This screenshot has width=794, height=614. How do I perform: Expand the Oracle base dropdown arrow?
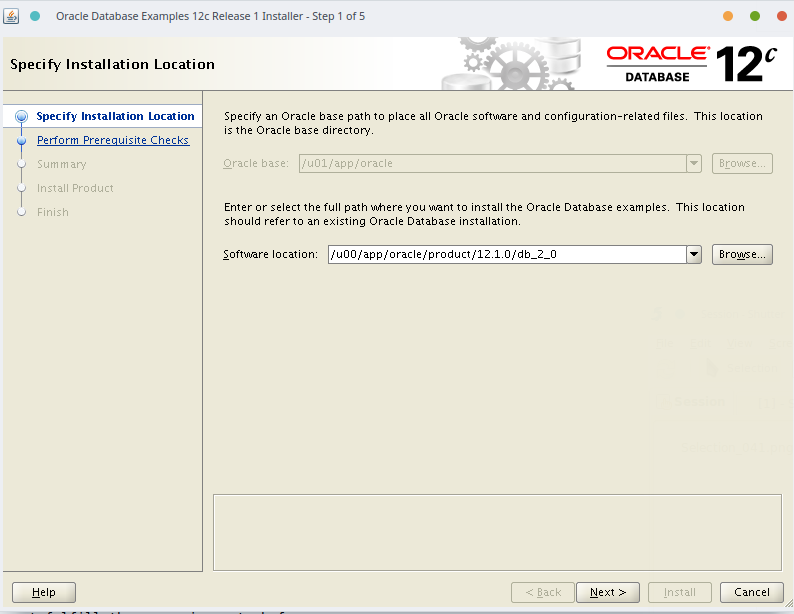click(x=694, y=163)
